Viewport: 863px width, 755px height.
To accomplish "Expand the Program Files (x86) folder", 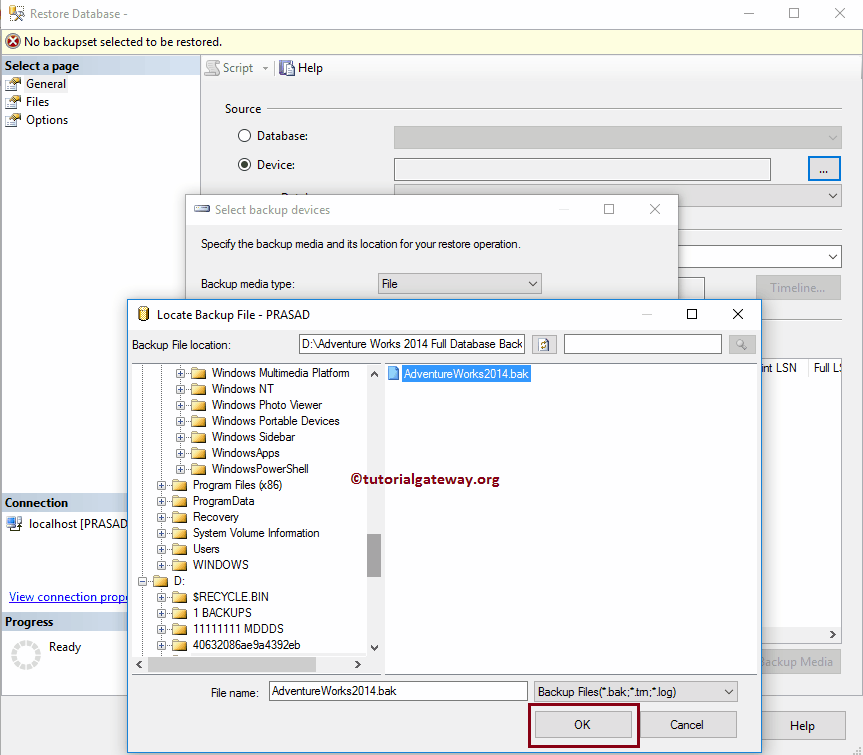I will (163, 484).
